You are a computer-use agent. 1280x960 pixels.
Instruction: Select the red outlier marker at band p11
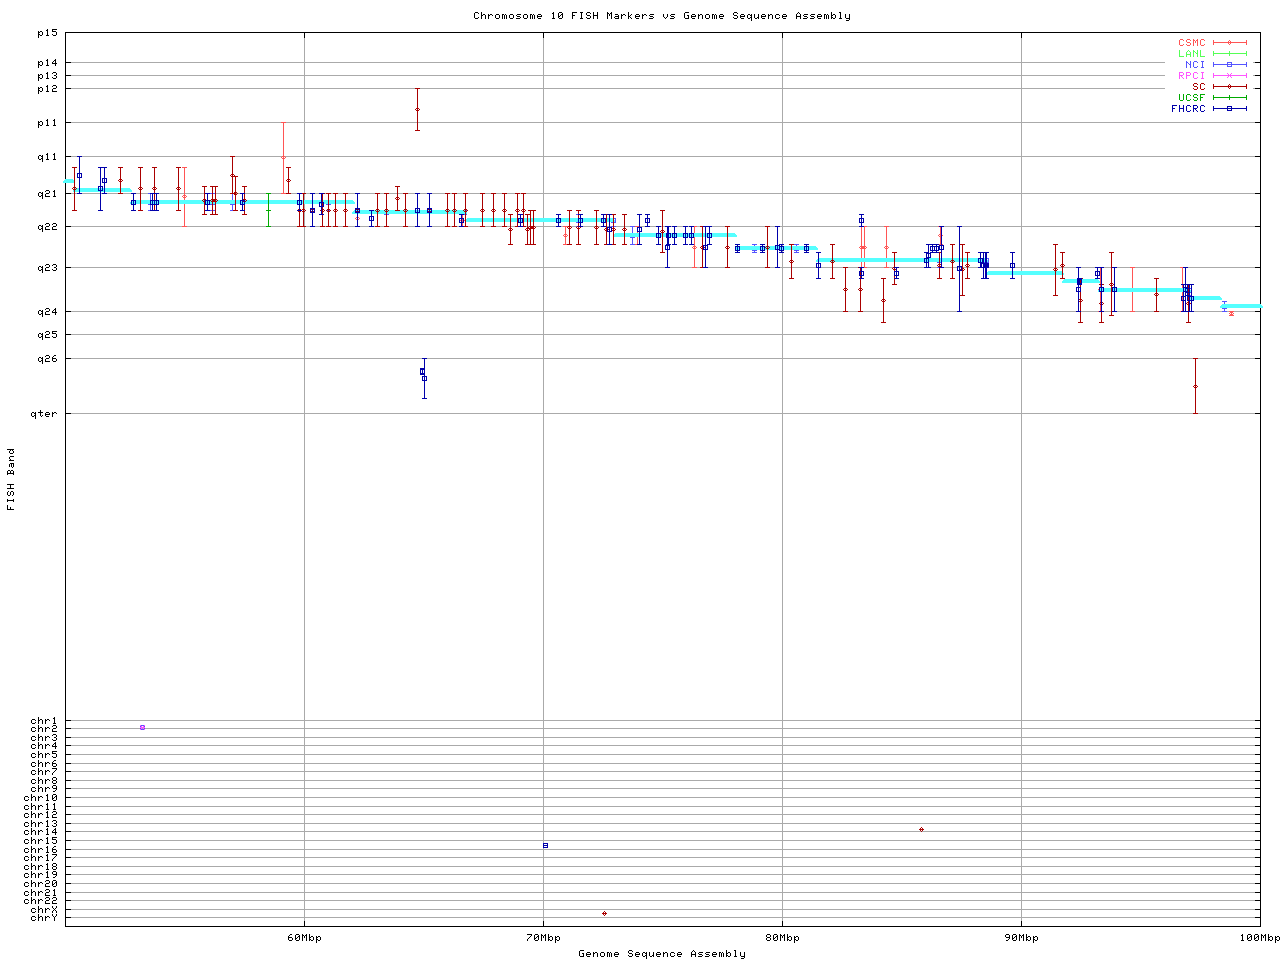pyautogui.click(x=417, y=109)
